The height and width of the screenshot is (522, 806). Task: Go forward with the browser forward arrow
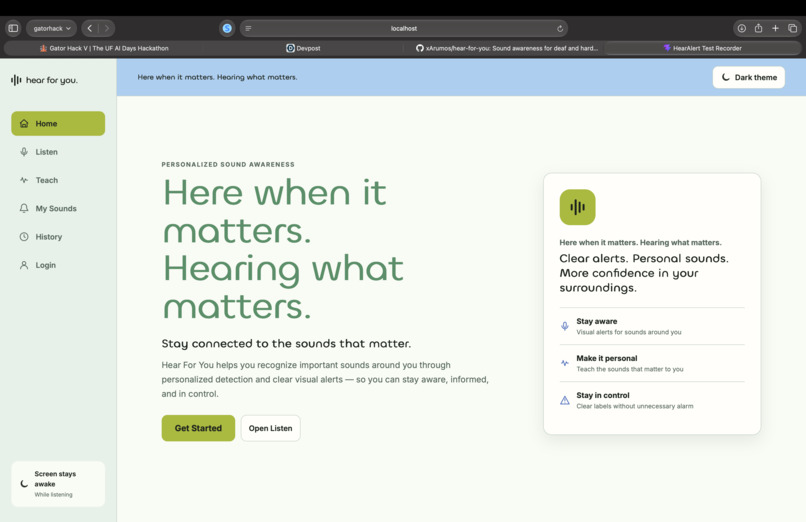point(106,28)
